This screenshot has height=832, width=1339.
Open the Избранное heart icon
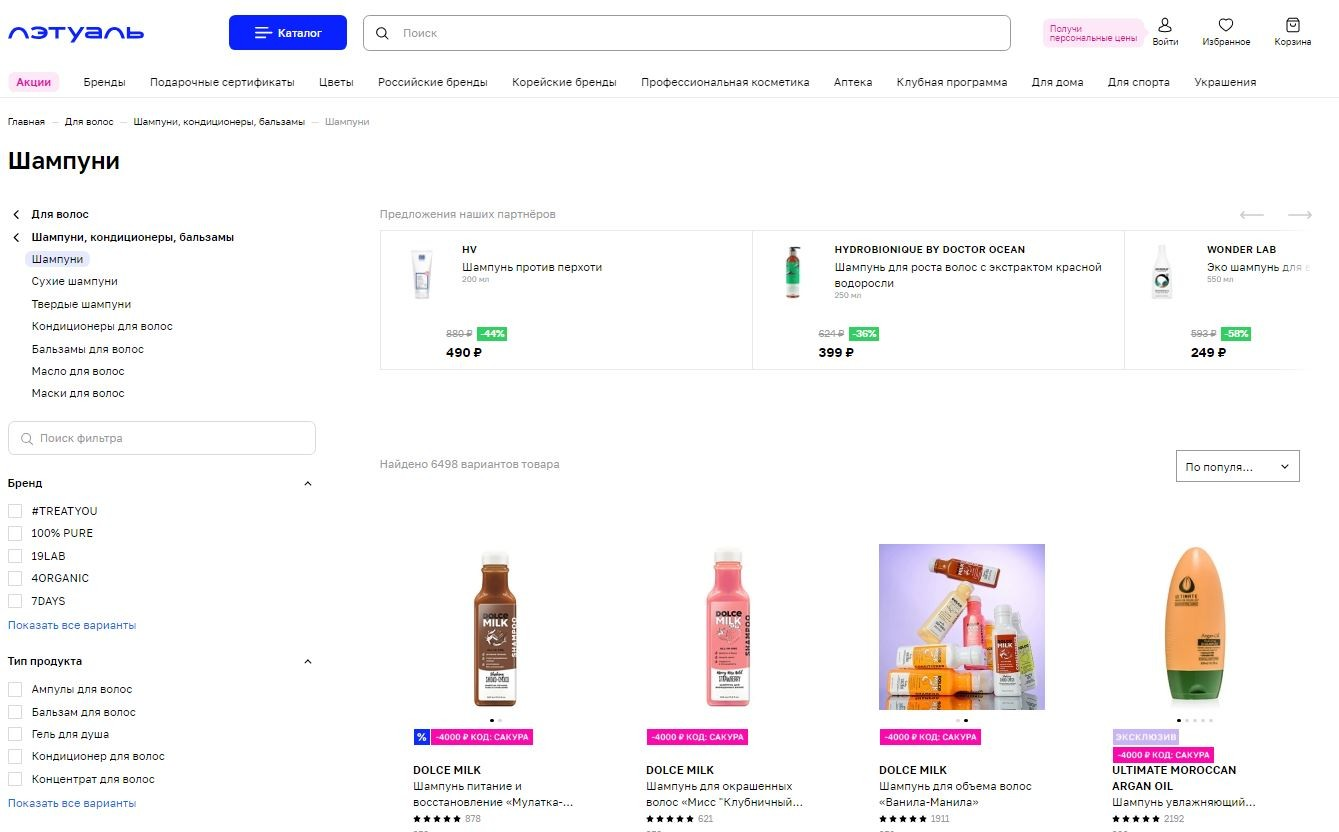click(1226, 25)
